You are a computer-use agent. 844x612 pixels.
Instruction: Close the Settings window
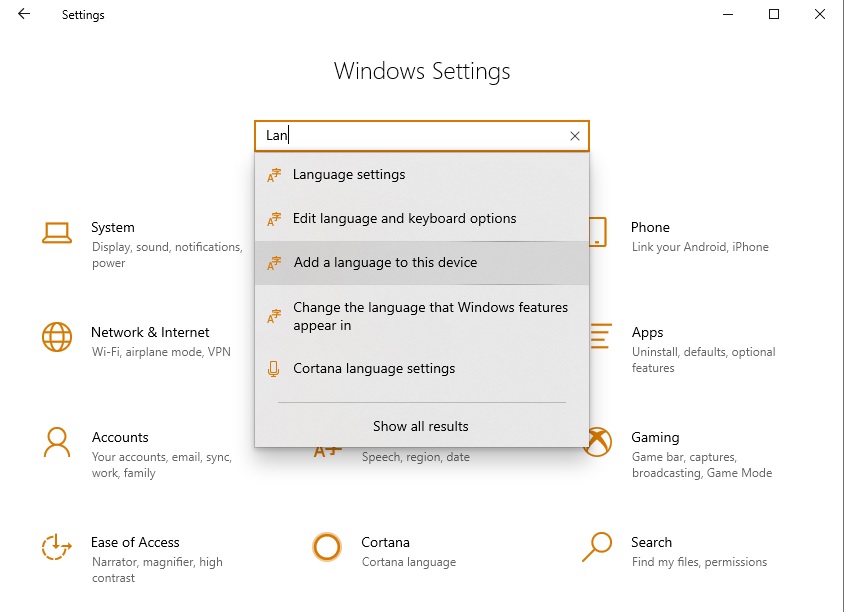tap(820, 15)
